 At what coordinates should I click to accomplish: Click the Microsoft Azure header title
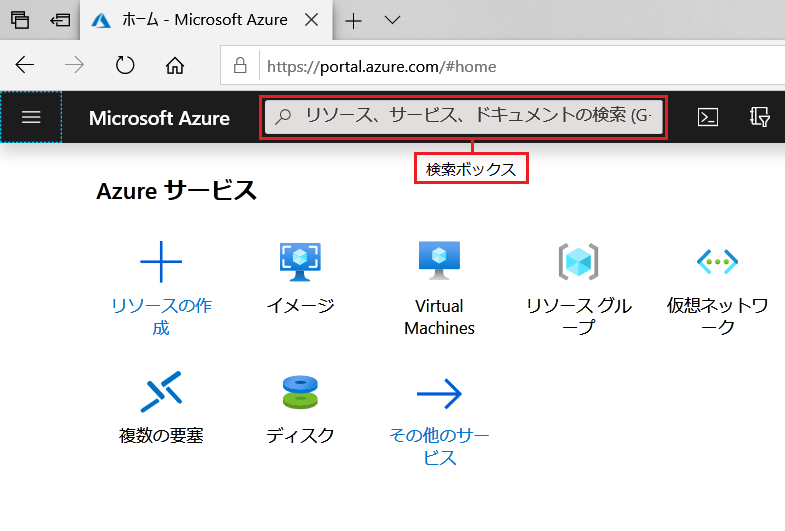159,118
